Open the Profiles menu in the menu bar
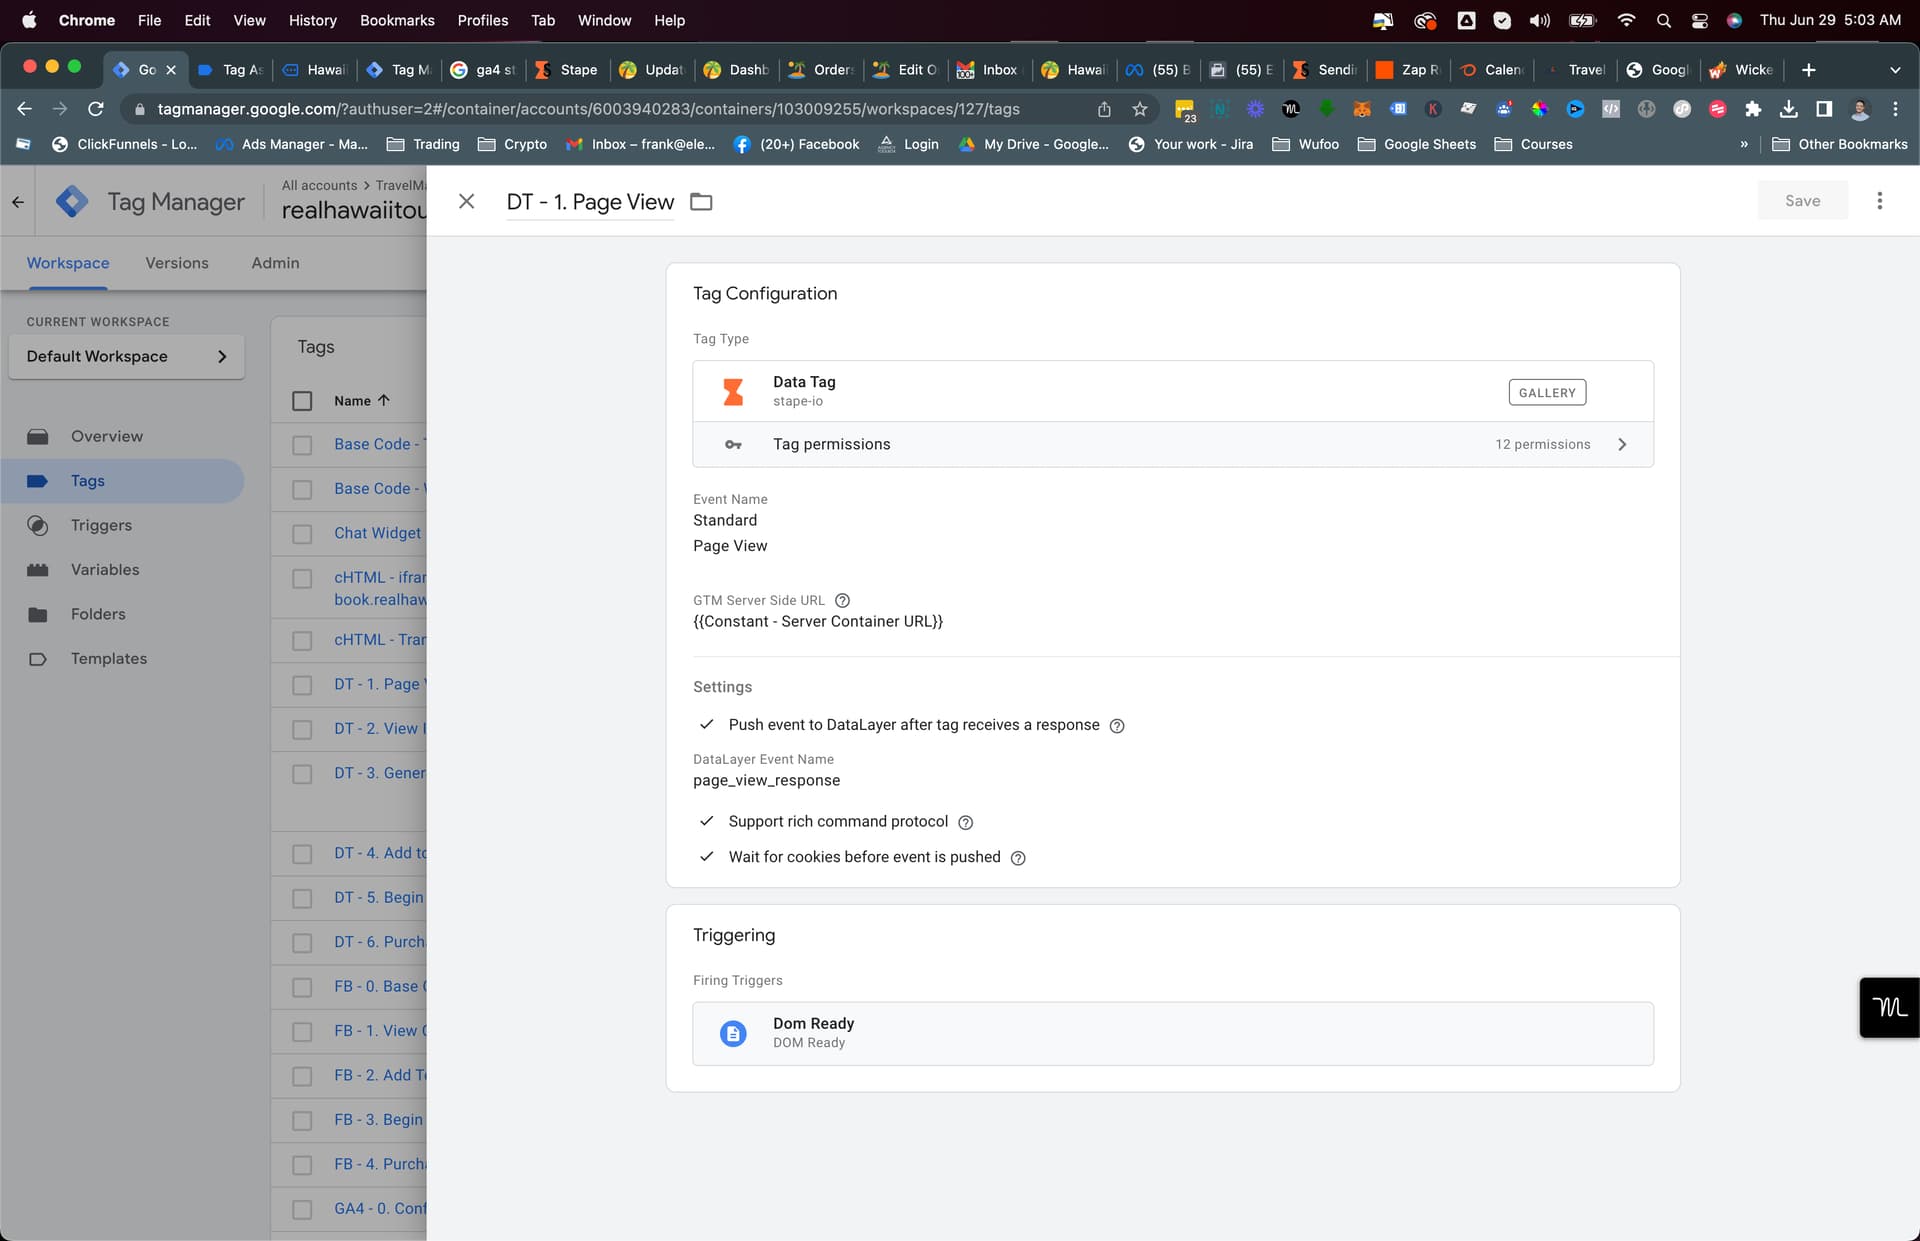The image size is (1920, 1241). (x=482, y=20)
